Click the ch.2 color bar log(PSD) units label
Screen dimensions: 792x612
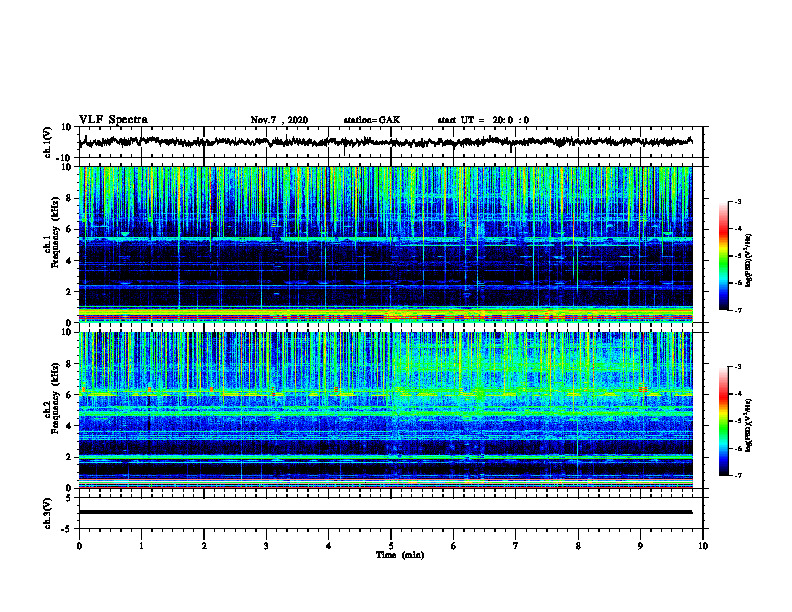pos(748,426)
